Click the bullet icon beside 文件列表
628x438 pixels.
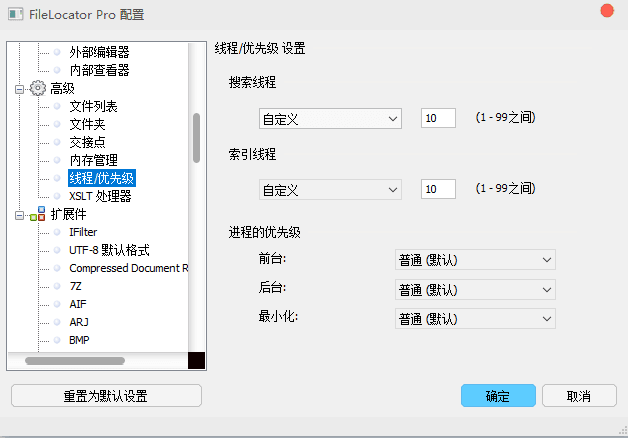coord(57,106)
